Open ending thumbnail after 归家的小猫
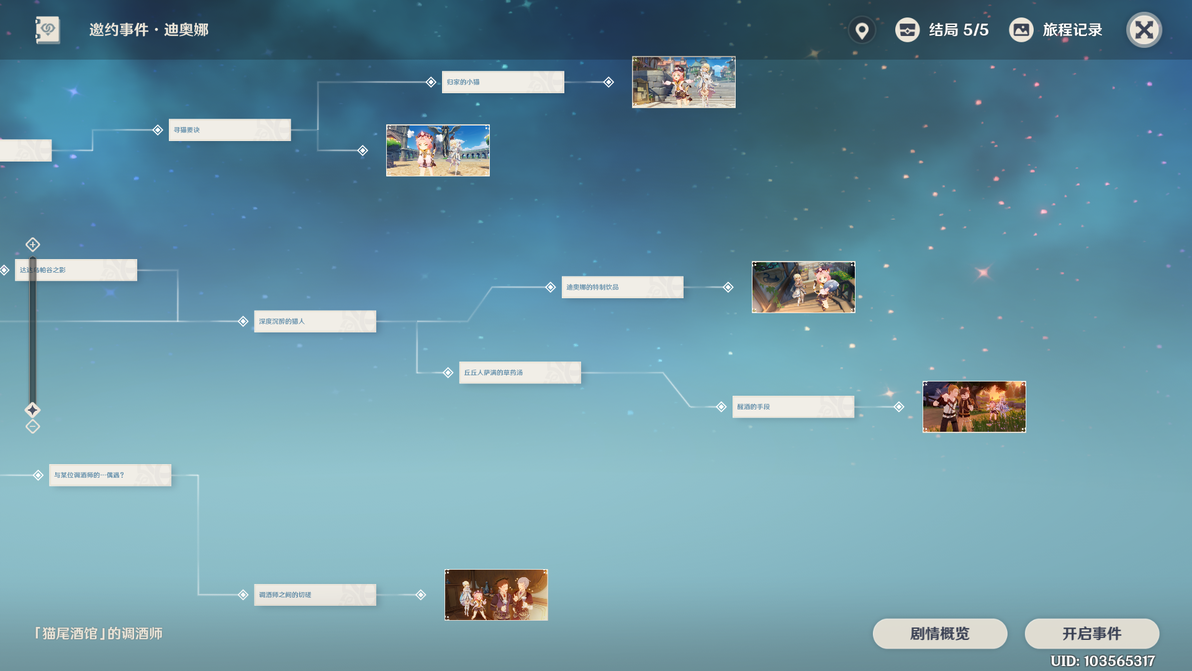The image size is (1192, 671). click(683, 82)
